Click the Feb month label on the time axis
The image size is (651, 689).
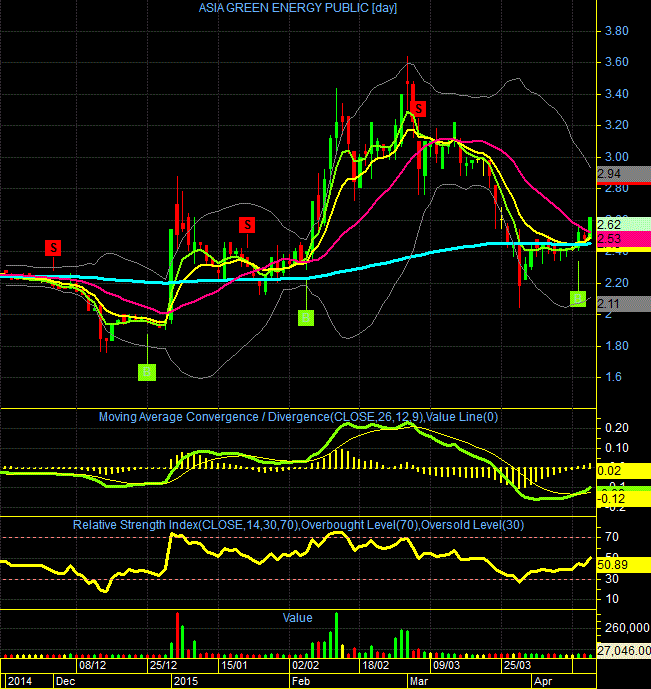(301, 681)
